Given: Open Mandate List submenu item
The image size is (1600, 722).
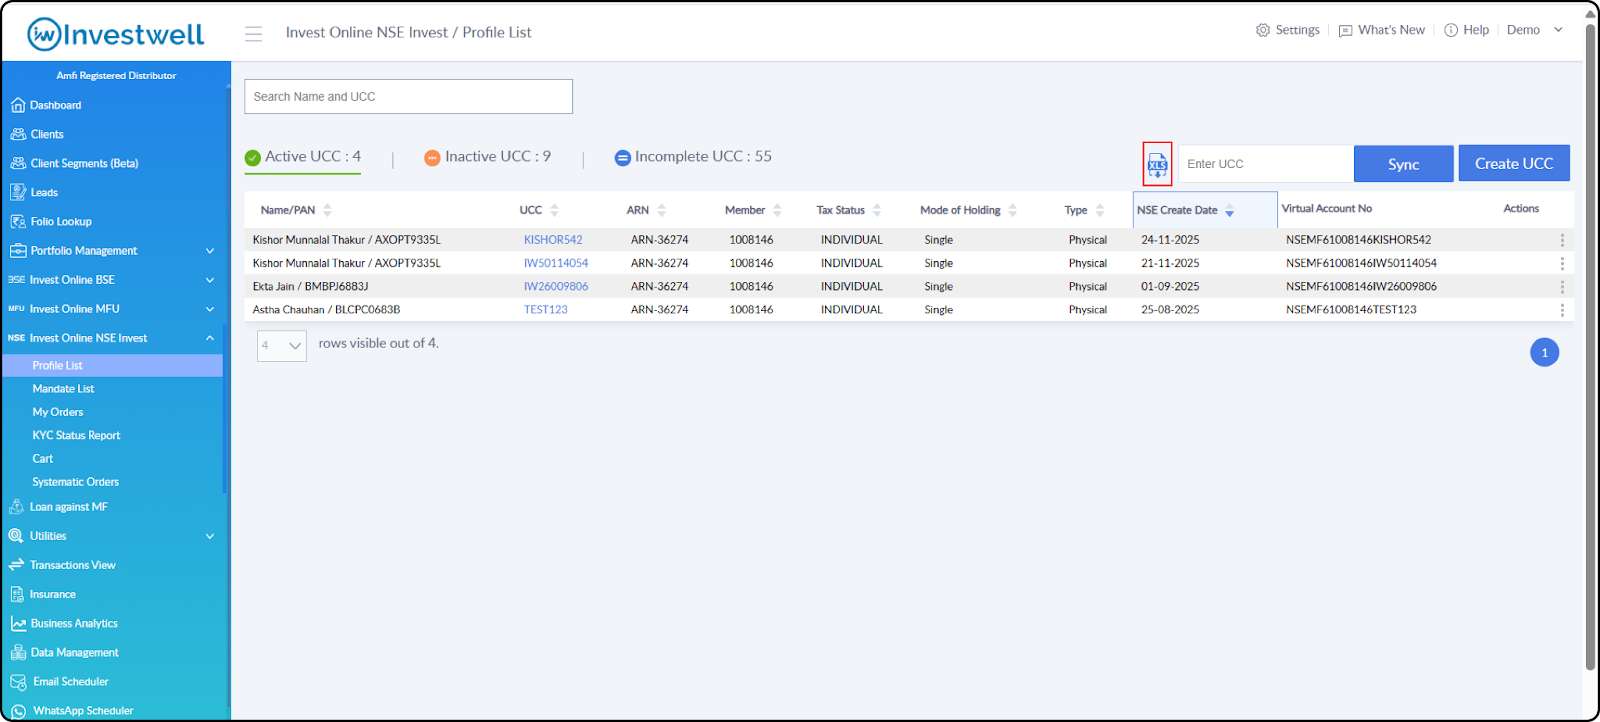Looking at the screenshot, I should (x=63, y=389).
